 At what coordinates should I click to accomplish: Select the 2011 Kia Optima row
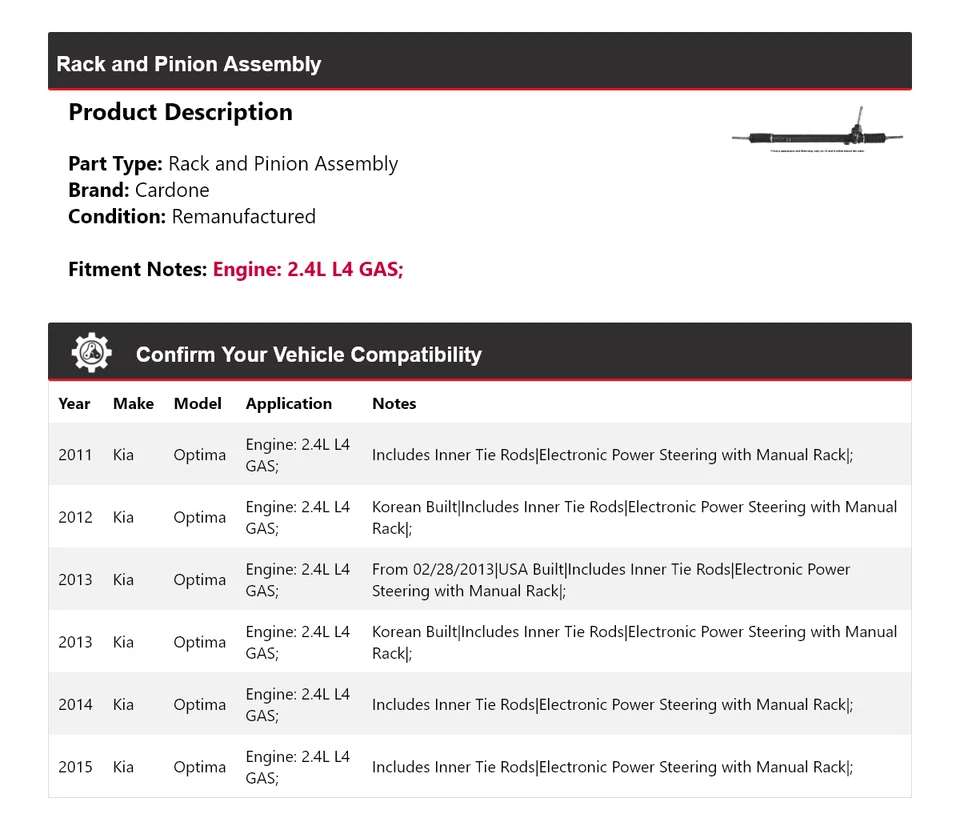tap(480, 455)
